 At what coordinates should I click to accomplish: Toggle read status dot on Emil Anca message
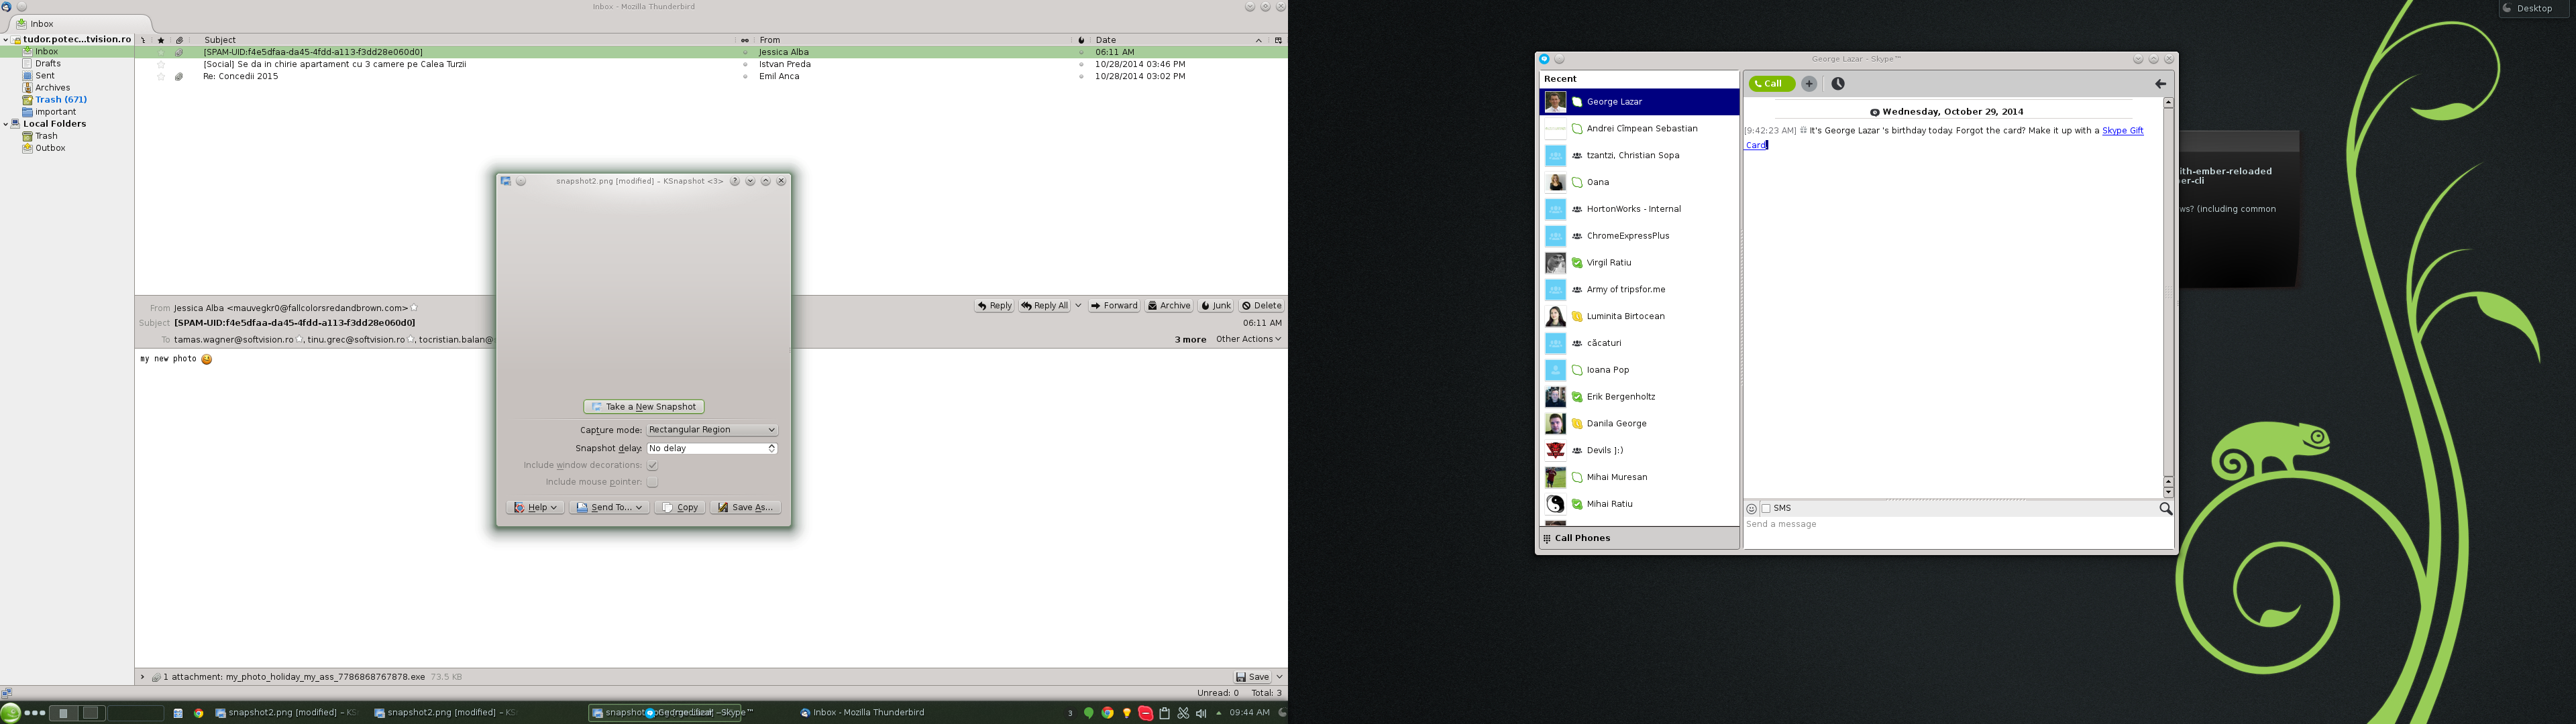coord(744,77)
